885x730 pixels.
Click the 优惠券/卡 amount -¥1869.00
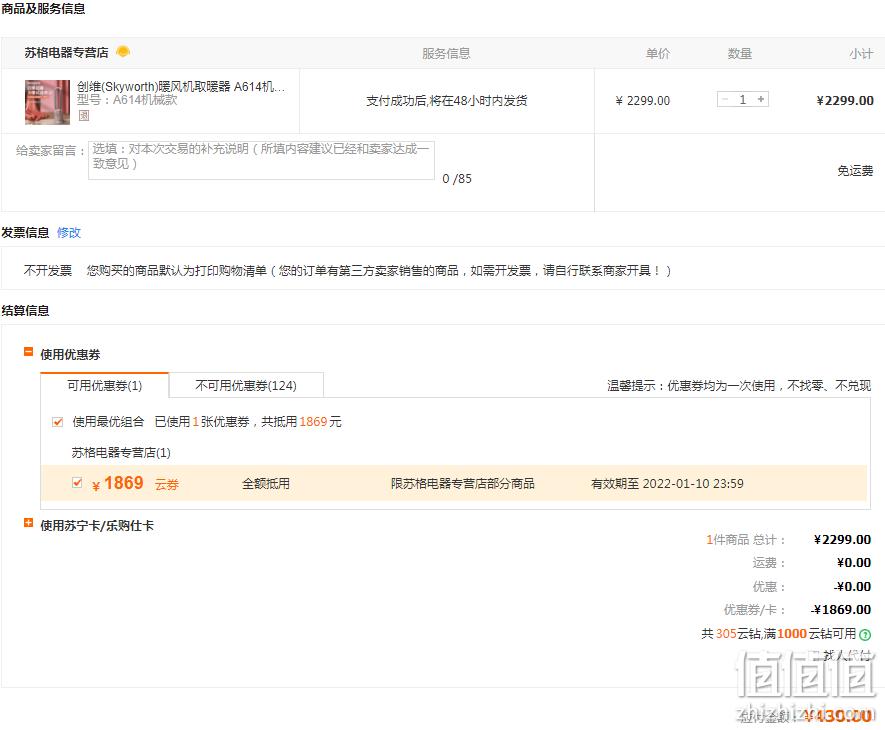coord(841,610)
